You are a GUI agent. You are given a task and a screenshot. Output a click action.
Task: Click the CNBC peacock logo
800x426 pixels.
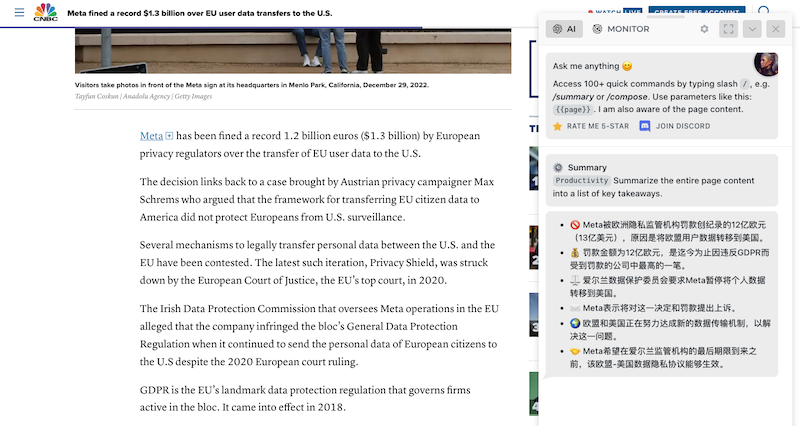coord(45,12)
